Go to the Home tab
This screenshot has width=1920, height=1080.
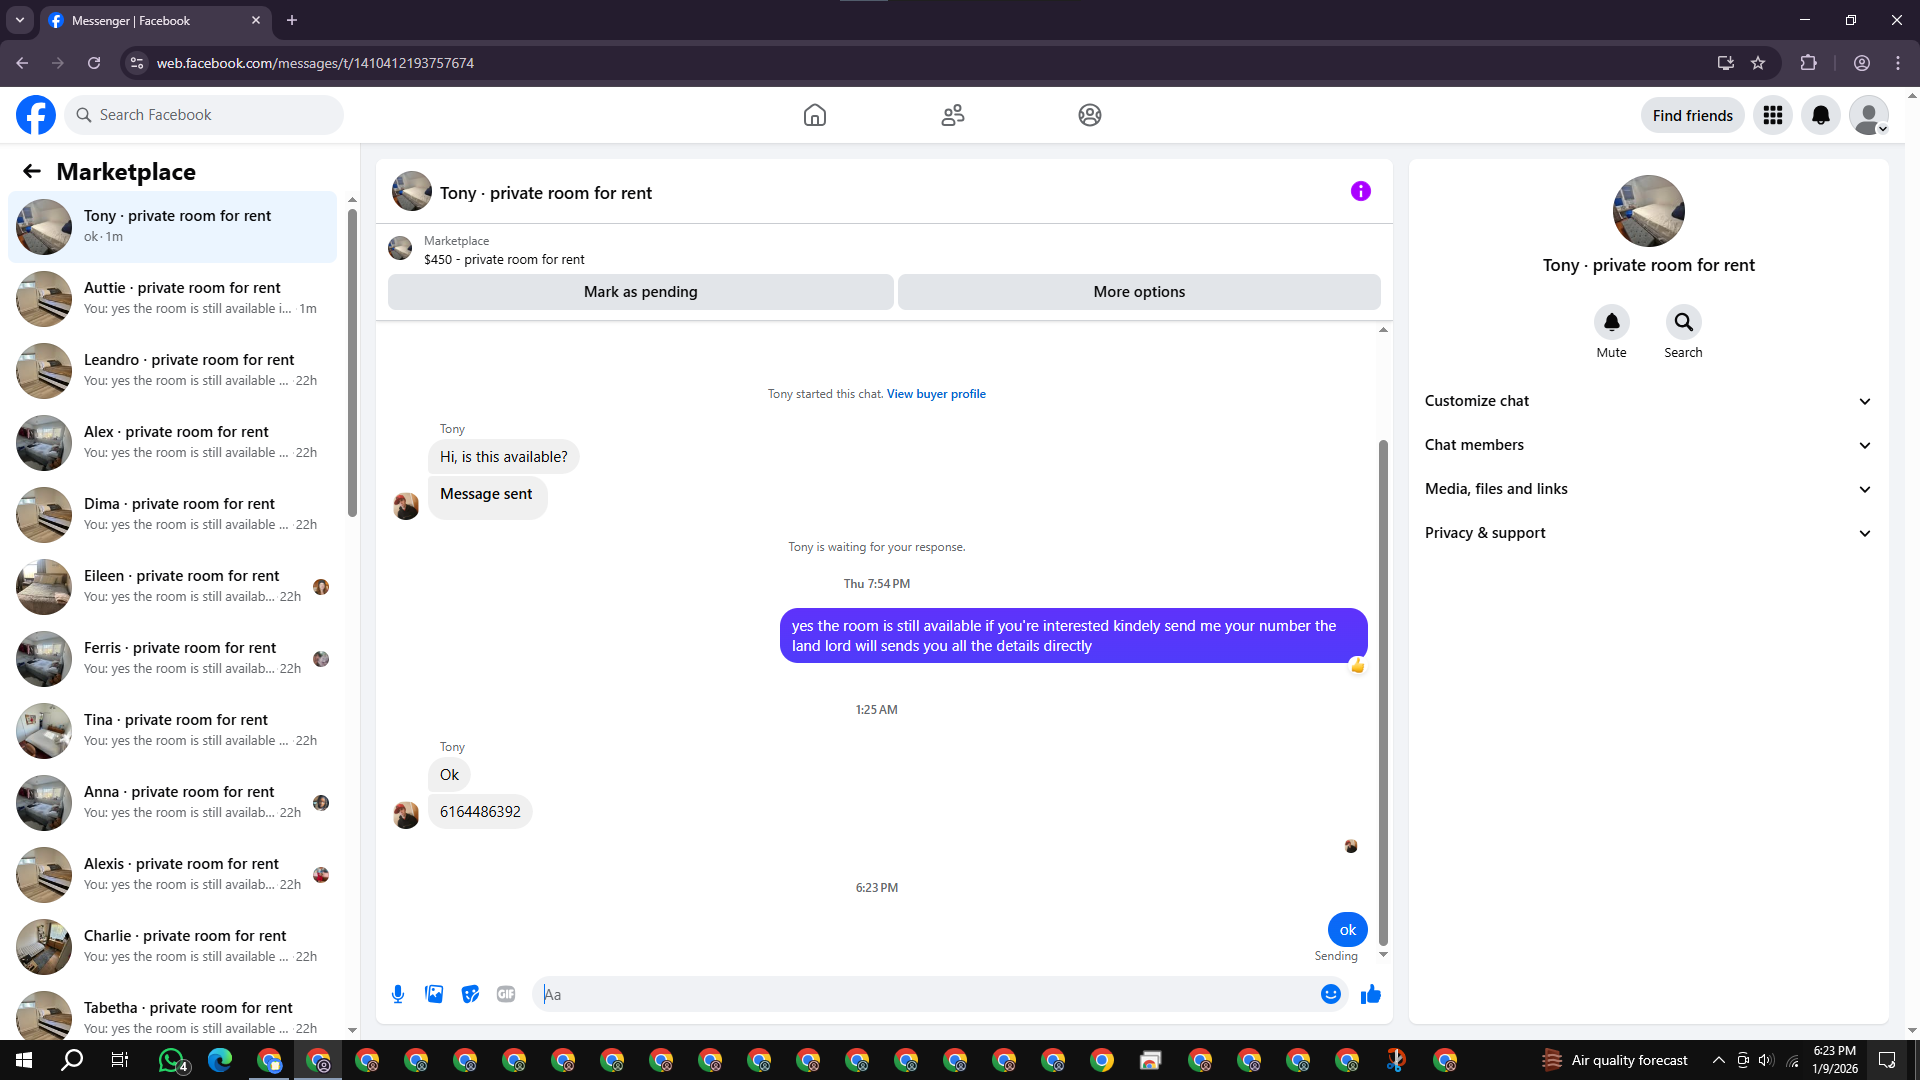814,115
